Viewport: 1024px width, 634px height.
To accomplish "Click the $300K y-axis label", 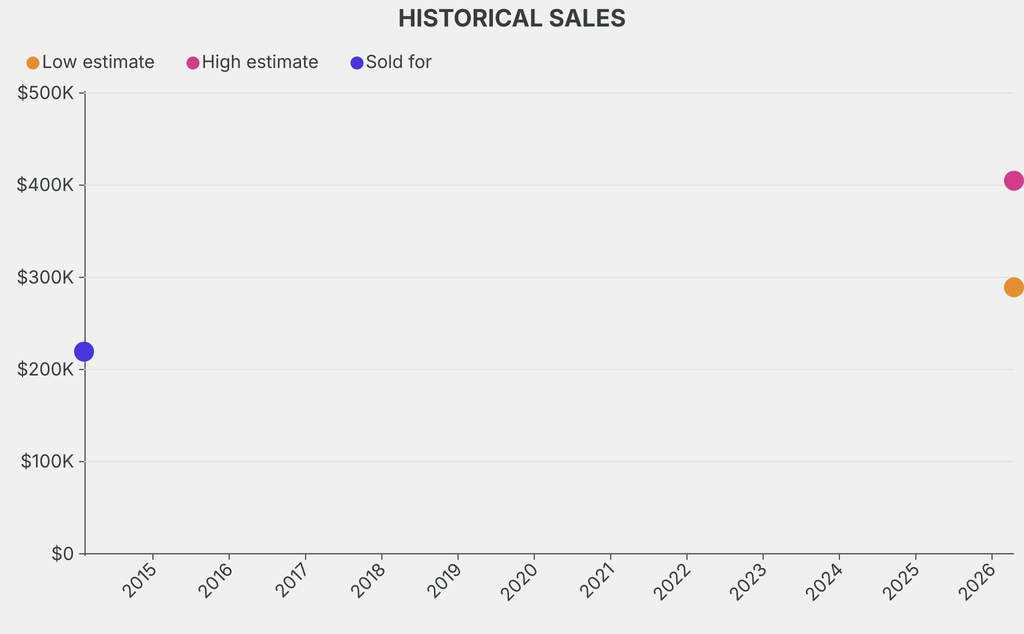I will pyautogui.click(x=46, y=277).
